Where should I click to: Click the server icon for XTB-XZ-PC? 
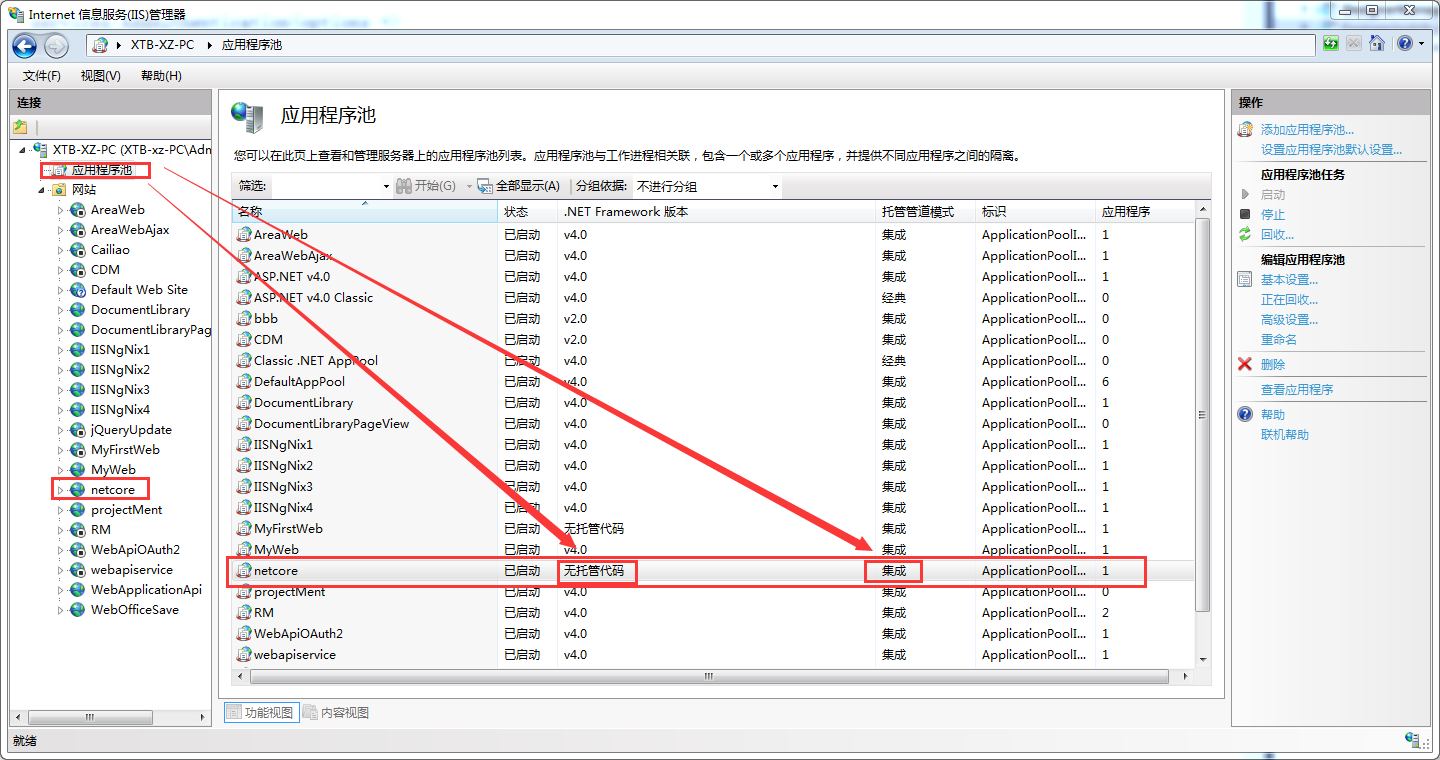(41, 150)
